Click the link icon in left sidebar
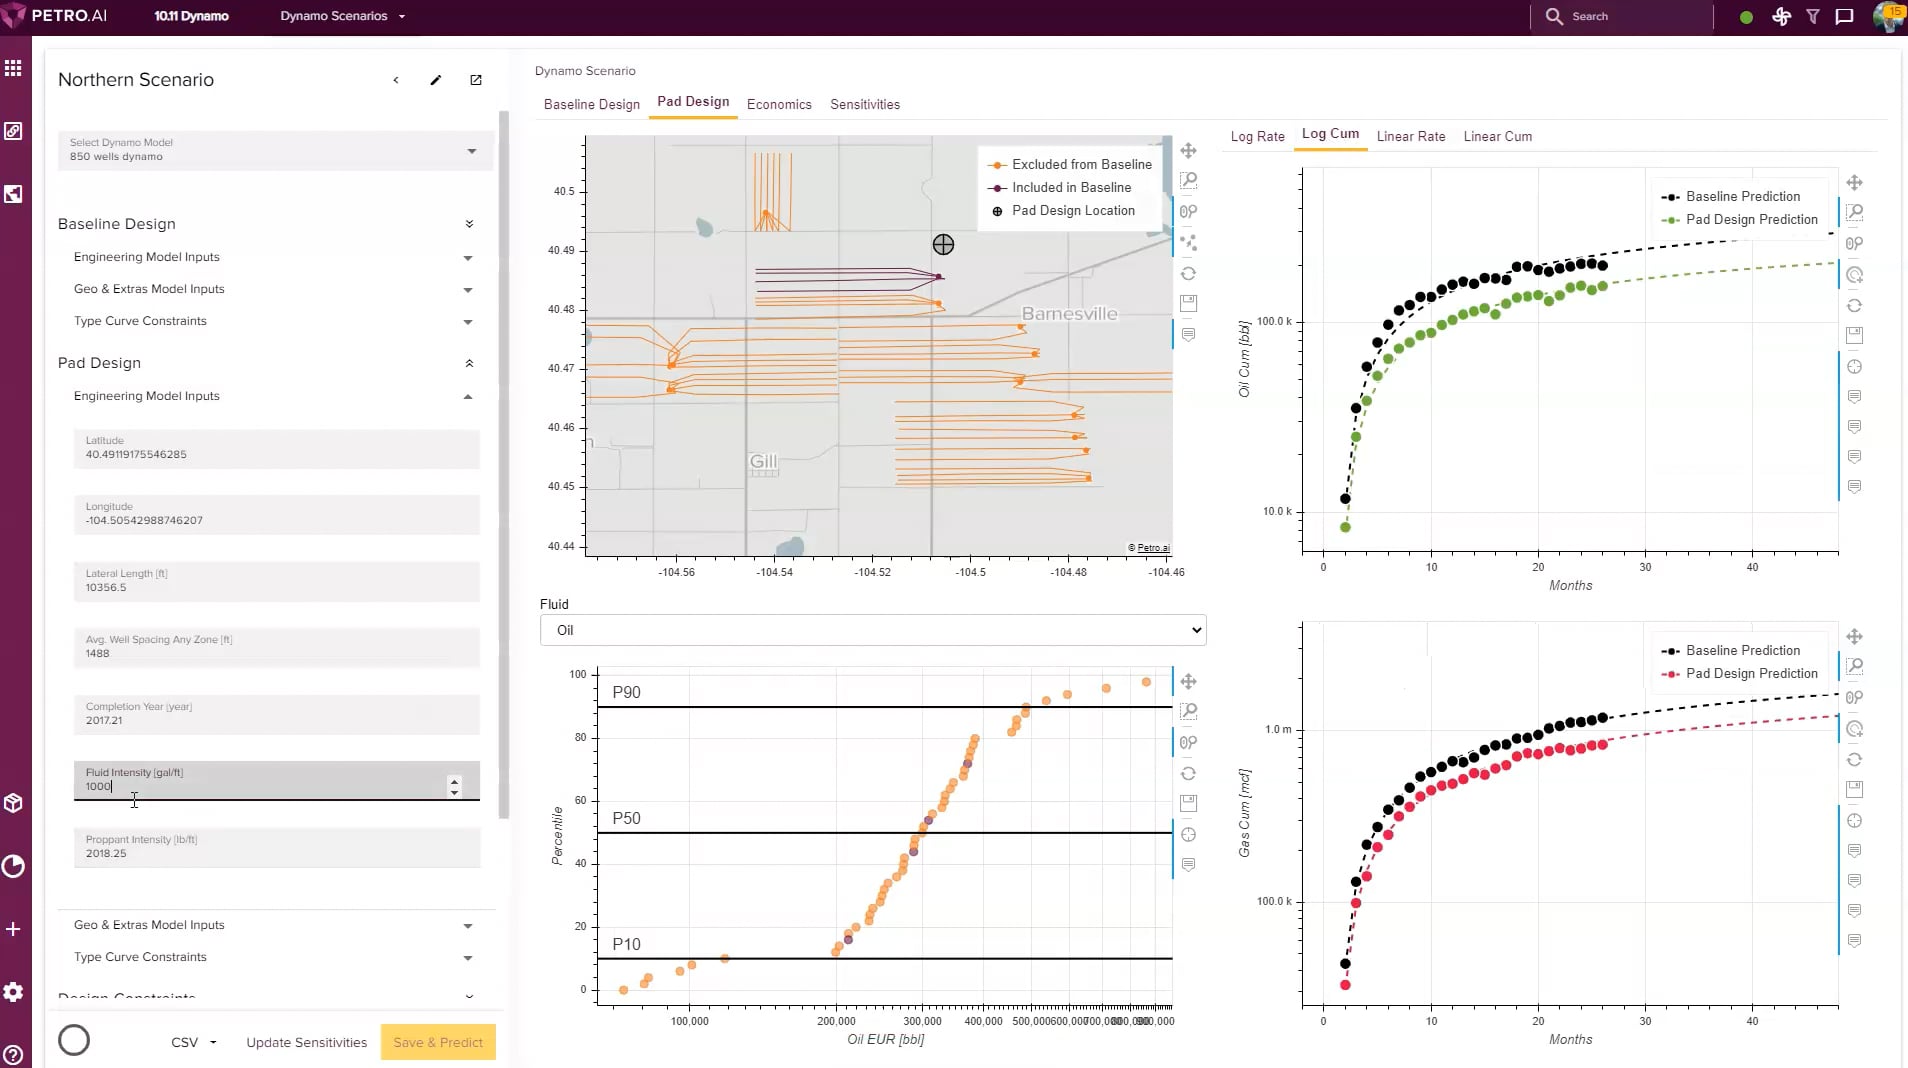 [13, 131]
